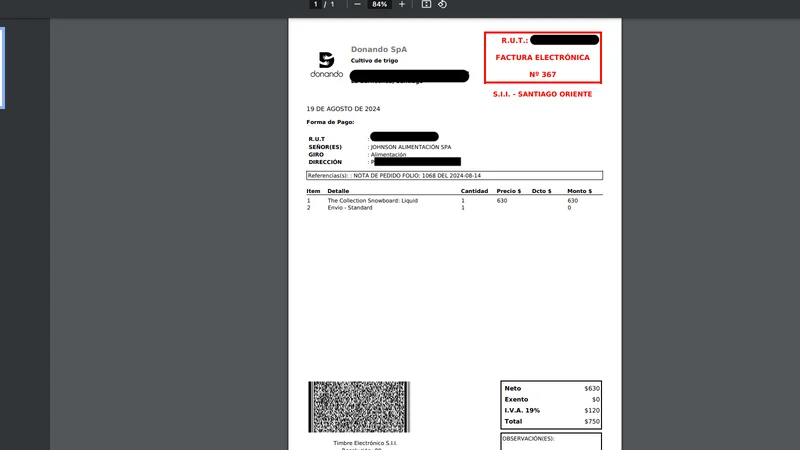
Task: Click the Cantidad column header
Action: [474, 191]
